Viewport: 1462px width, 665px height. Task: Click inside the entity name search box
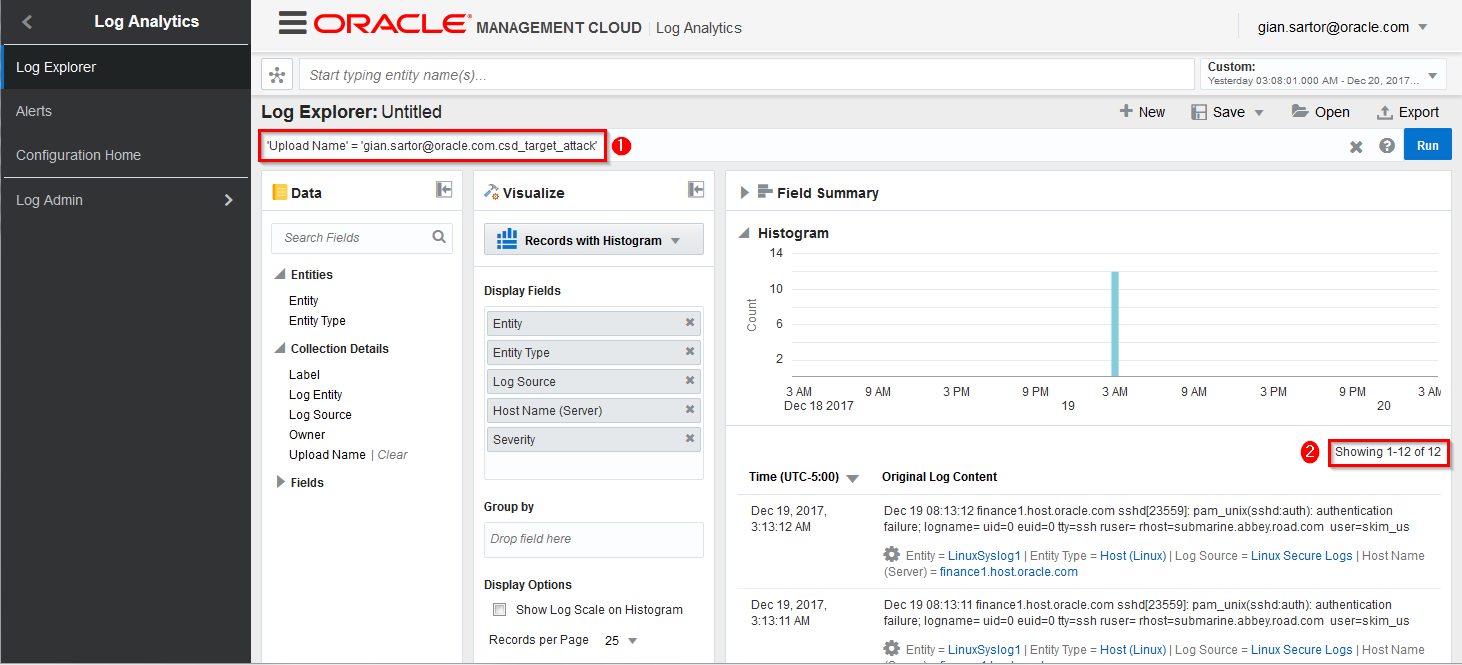click(746, 75)
